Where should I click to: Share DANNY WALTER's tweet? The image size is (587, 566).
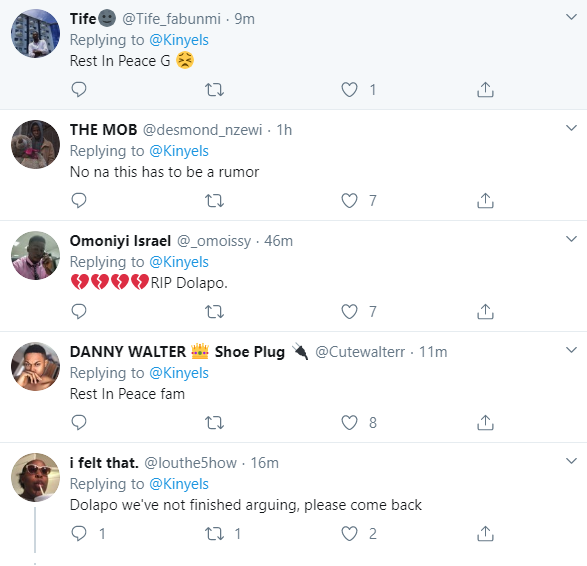coord(485,422)
